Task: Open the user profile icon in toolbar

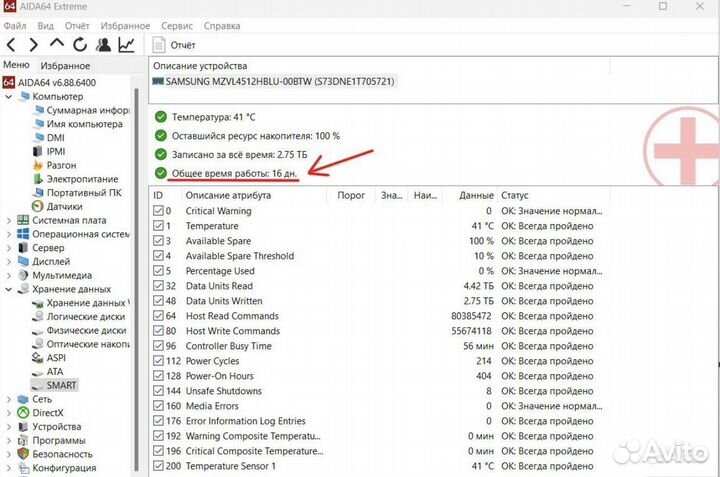Action: pyautogui.click(x=103, y=45)
